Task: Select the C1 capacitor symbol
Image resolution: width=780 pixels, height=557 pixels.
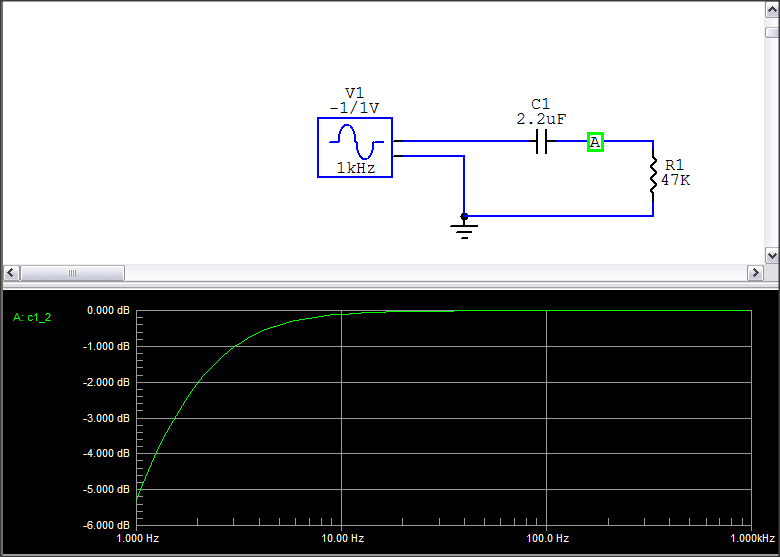Action: pos(542,141)
